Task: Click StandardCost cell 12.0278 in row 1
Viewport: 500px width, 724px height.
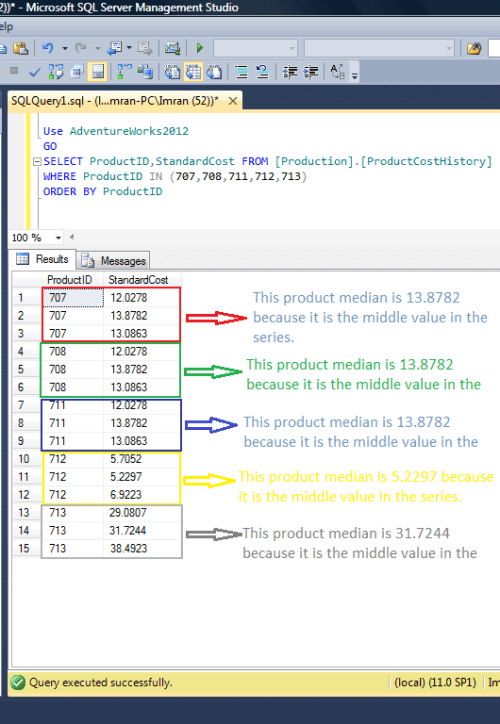Action: pos(142,298)
